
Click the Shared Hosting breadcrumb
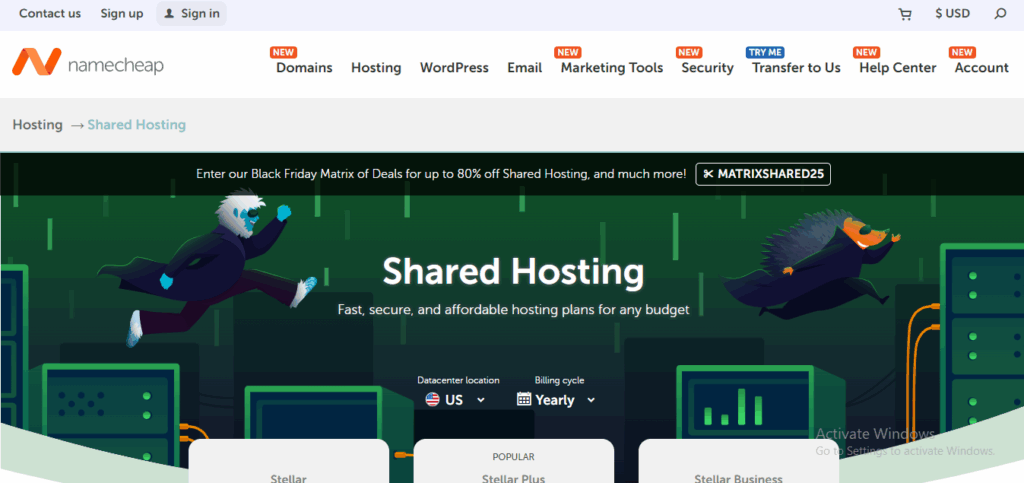(x=136, y=125)
